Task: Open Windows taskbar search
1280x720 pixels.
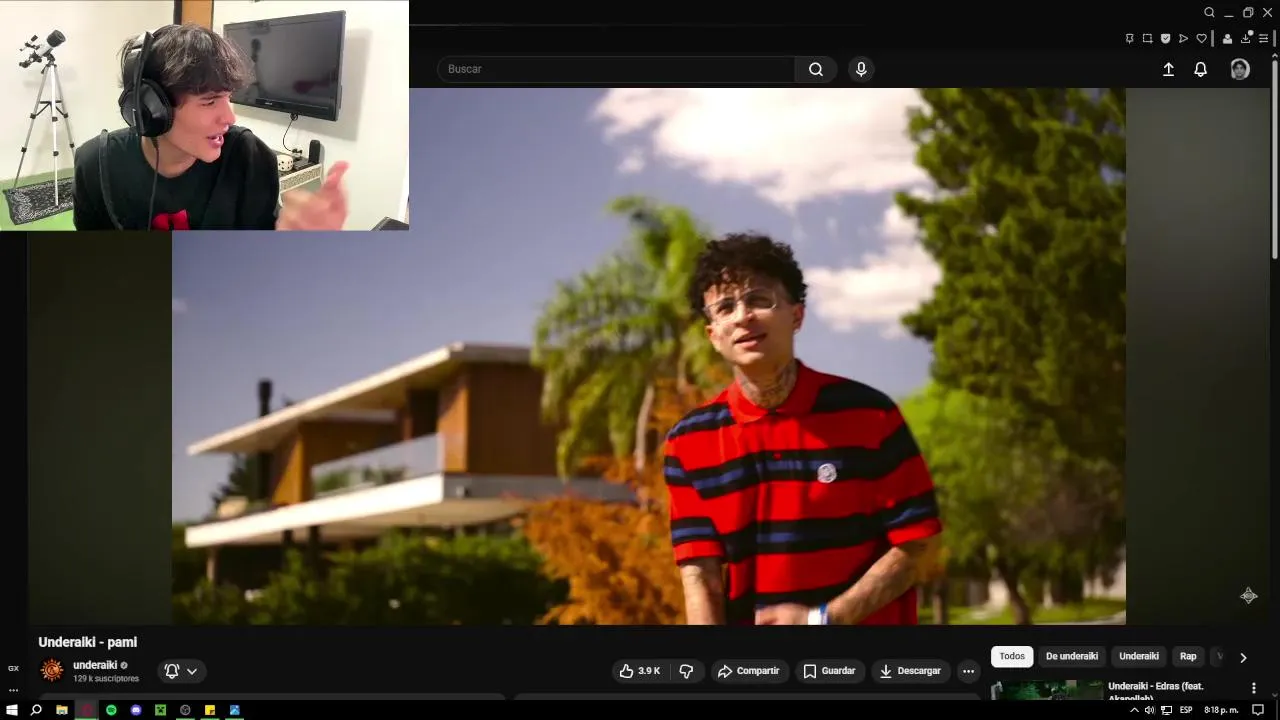Action: (x=36, y=710)
